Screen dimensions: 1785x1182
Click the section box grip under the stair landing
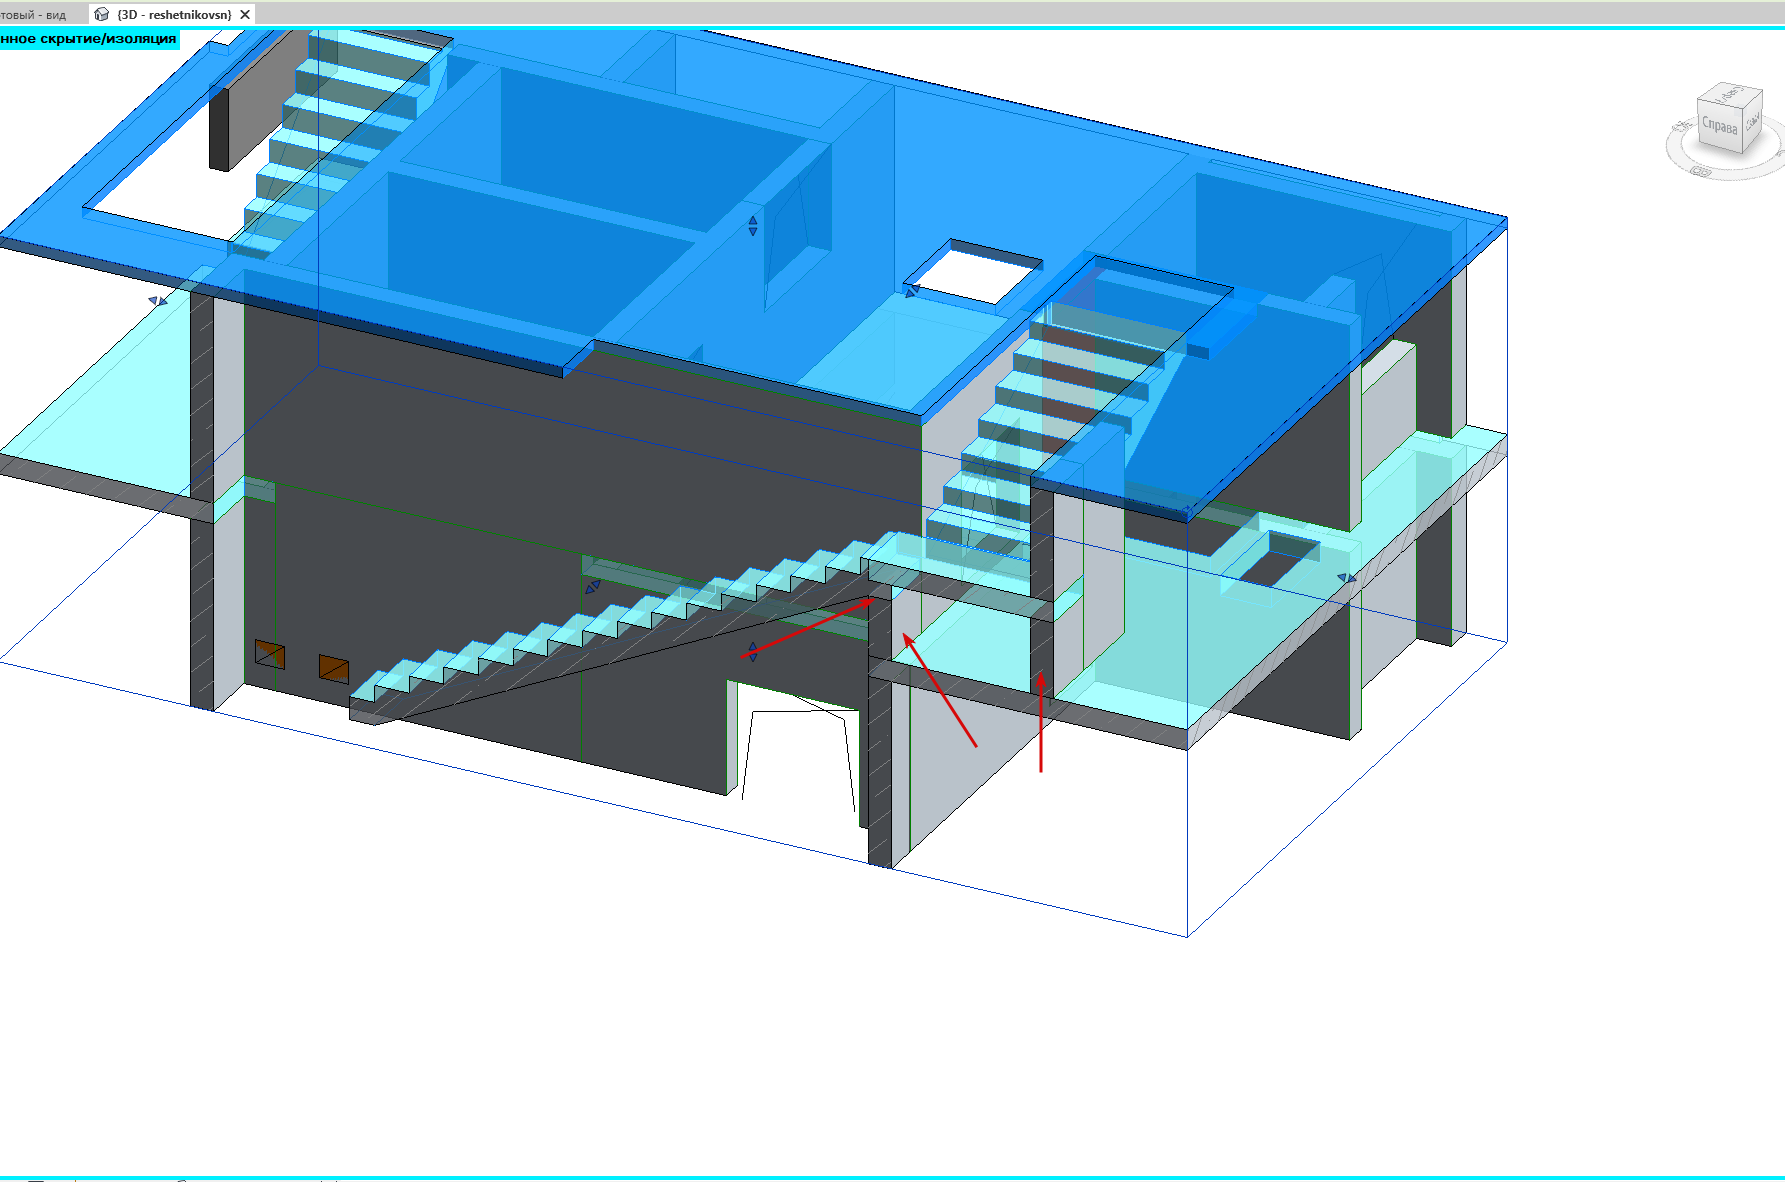click(x=753, y=652)
